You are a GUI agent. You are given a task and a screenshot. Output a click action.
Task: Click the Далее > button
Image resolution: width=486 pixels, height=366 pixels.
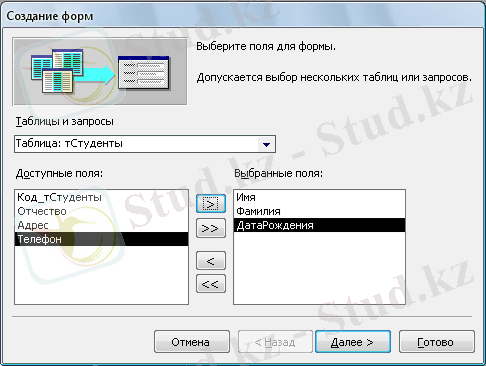point(353,342)
